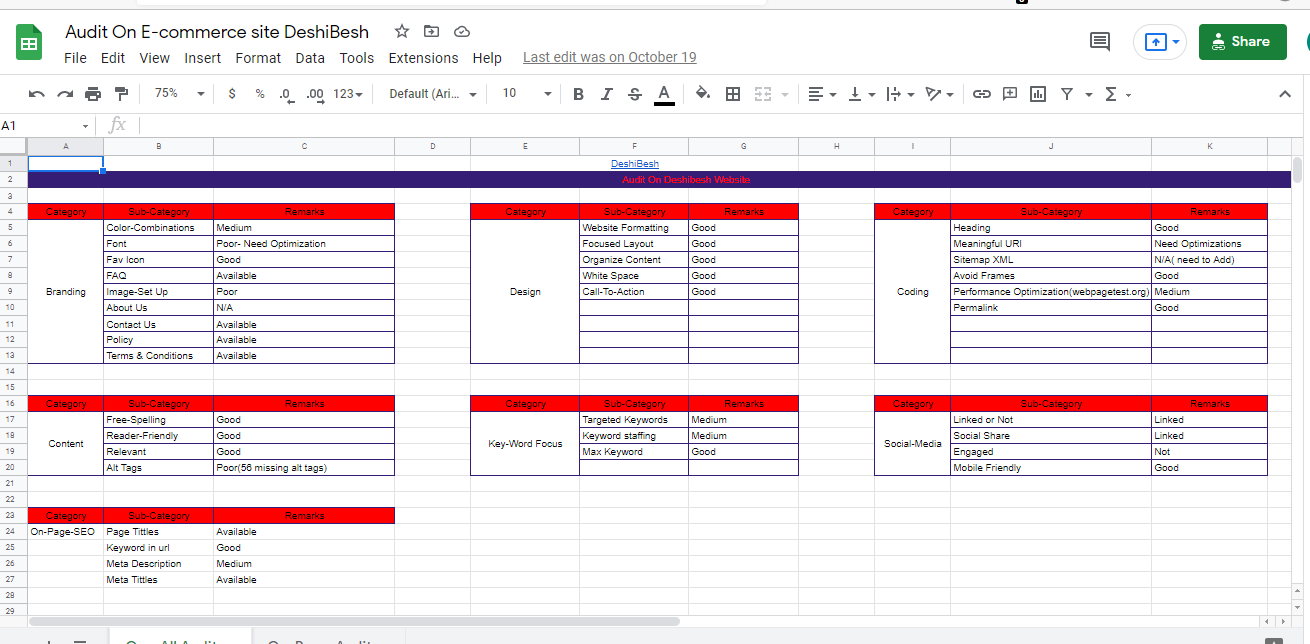Select the Paint format roller icon
Screen dimensions: 1310x644
pos(121,94)
